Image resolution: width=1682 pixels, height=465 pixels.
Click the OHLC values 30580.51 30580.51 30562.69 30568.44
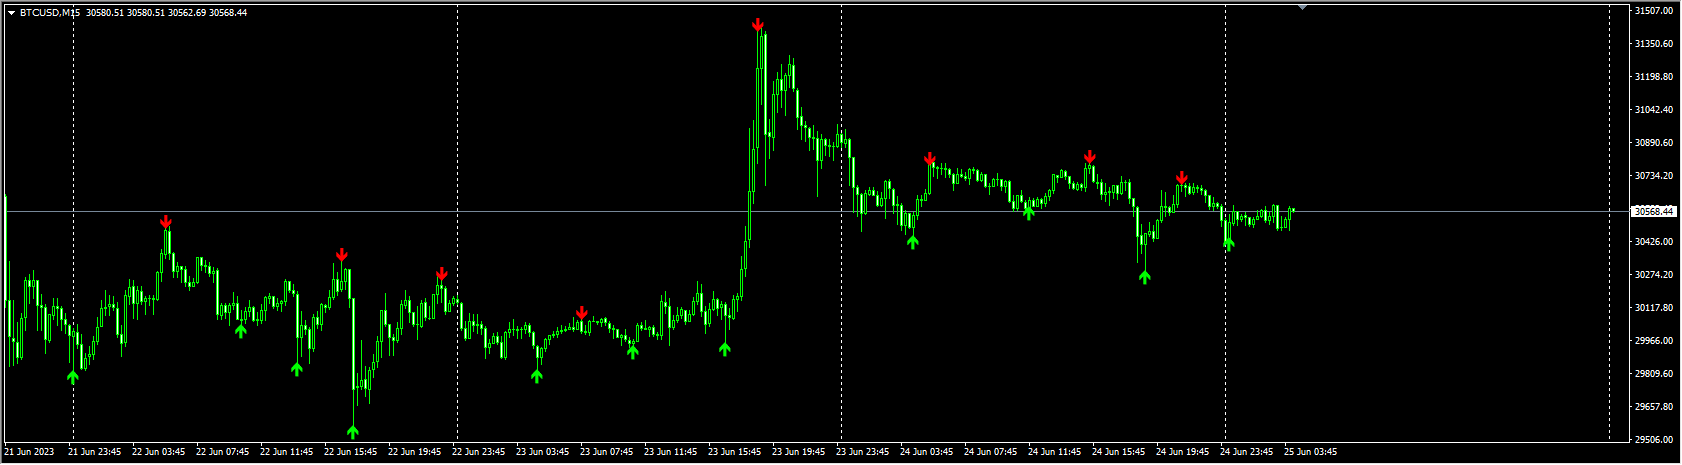(x=167, y=13)
